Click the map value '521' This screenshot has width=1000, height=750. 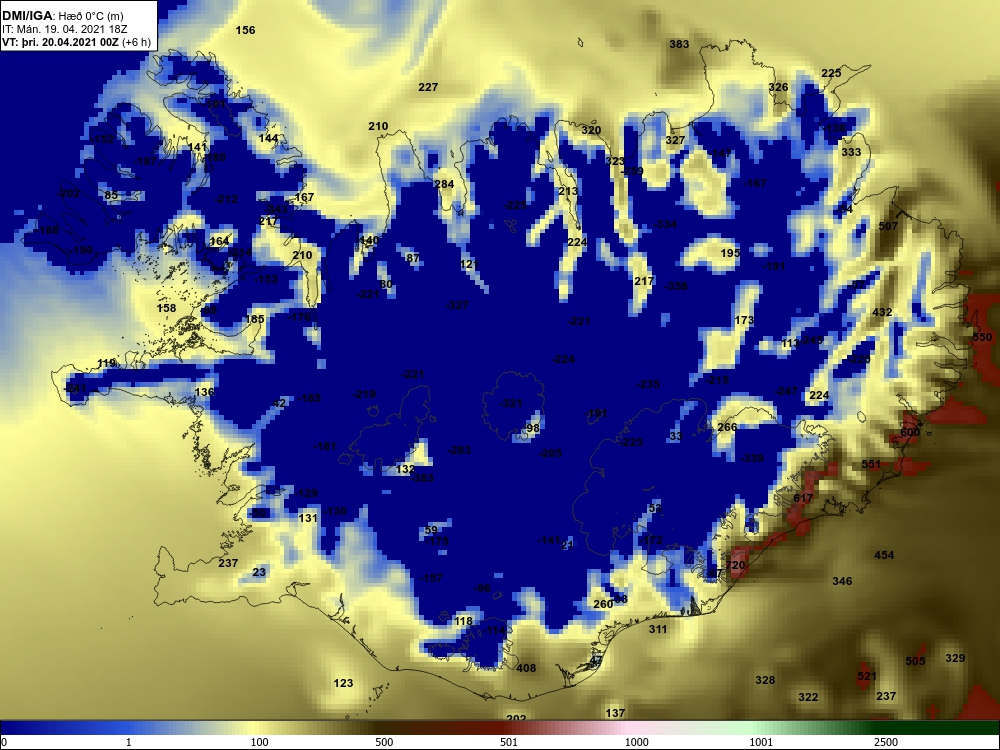[867, 676]
